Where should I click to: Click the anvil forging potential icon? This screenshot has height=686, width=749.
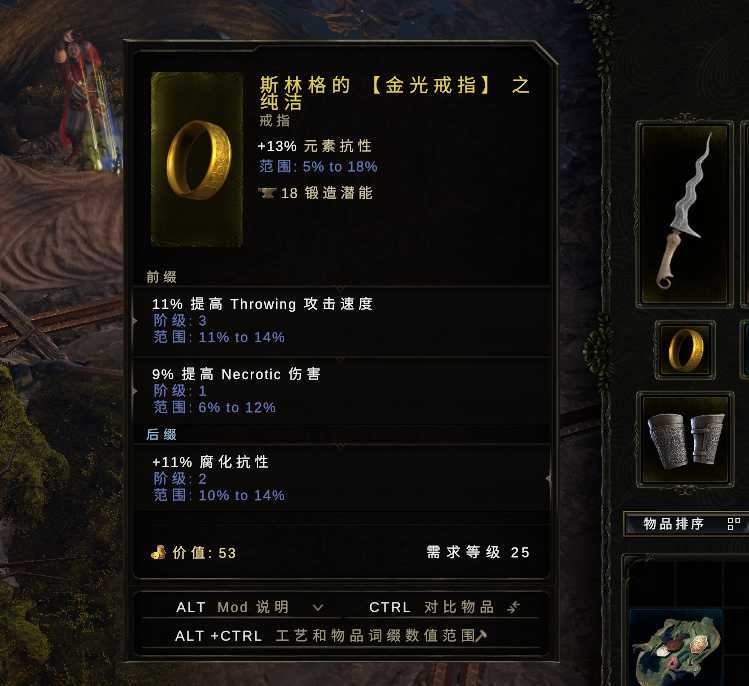pos(267,193)
